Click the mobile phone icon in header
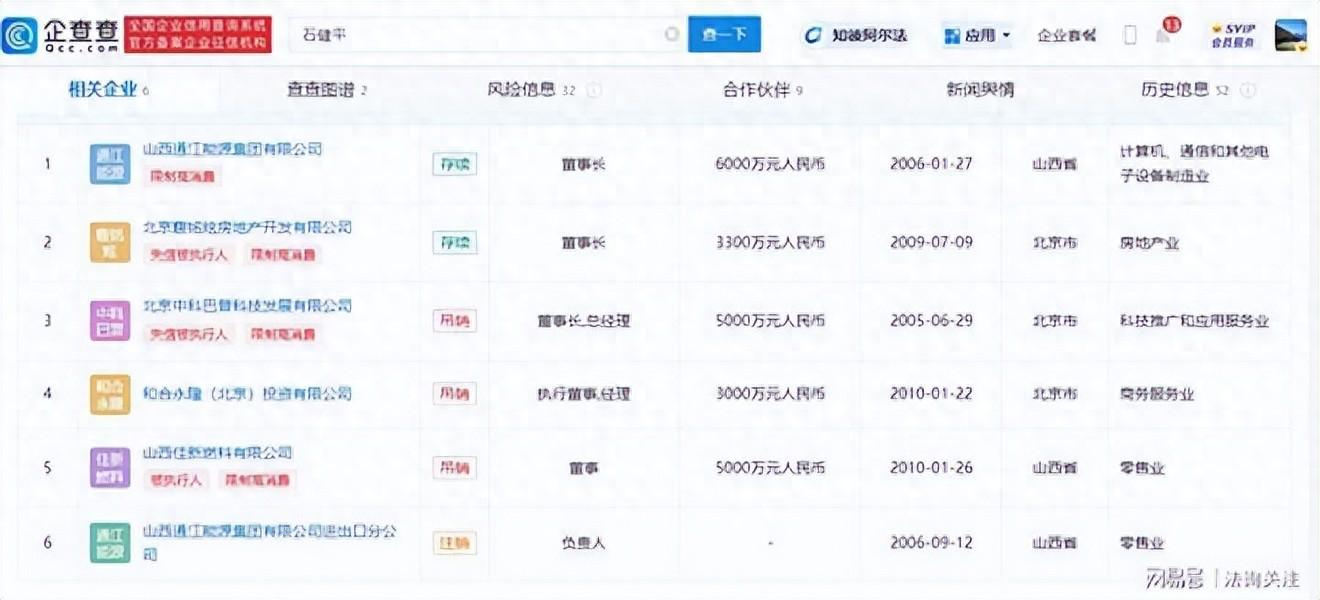This screenshot has height=600, width=1320. [x=1130, y=35]
